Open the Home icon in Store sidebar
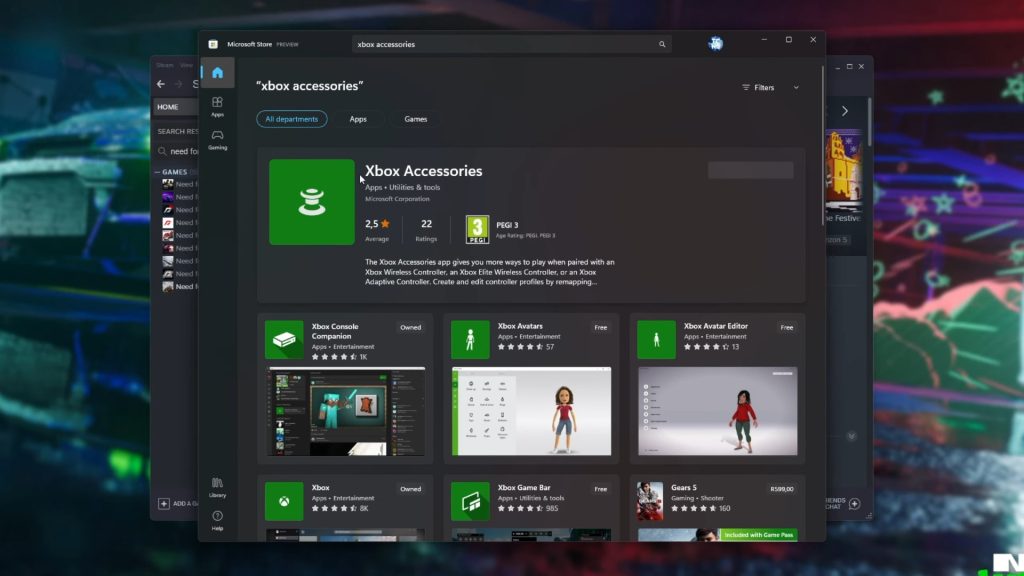This screenshot has width=1024, height=576. pos(217,72)
